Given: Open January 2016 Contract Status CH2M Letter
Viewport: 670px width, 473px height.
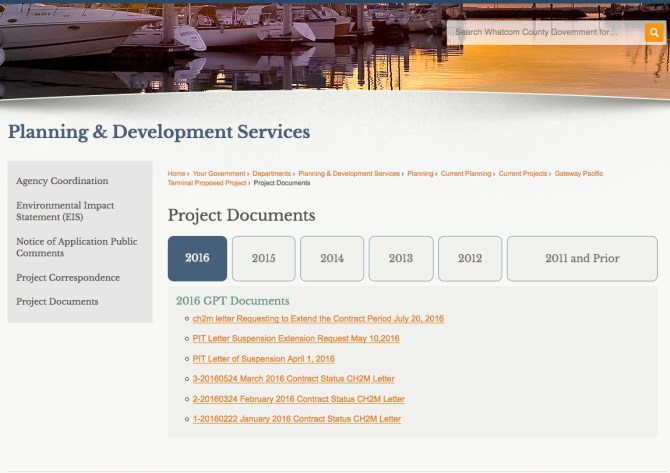Looking at the screenshot, I should coord(297,419).
